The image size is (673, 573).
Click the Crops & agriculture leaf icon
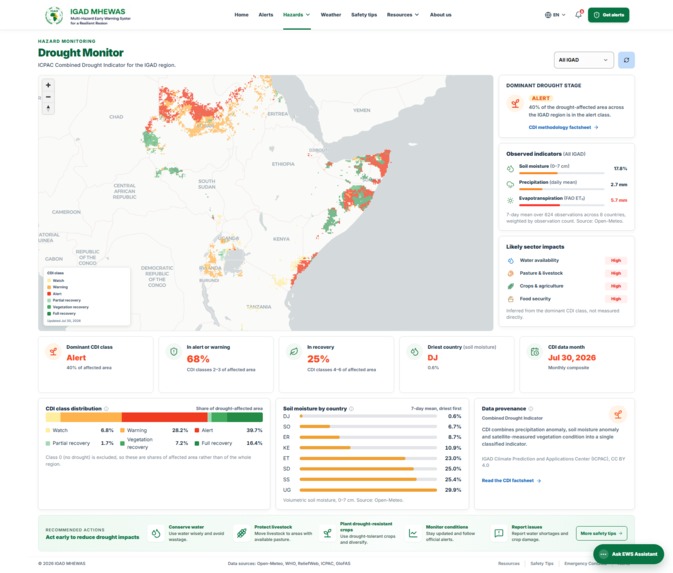click(x=511, y=286)
